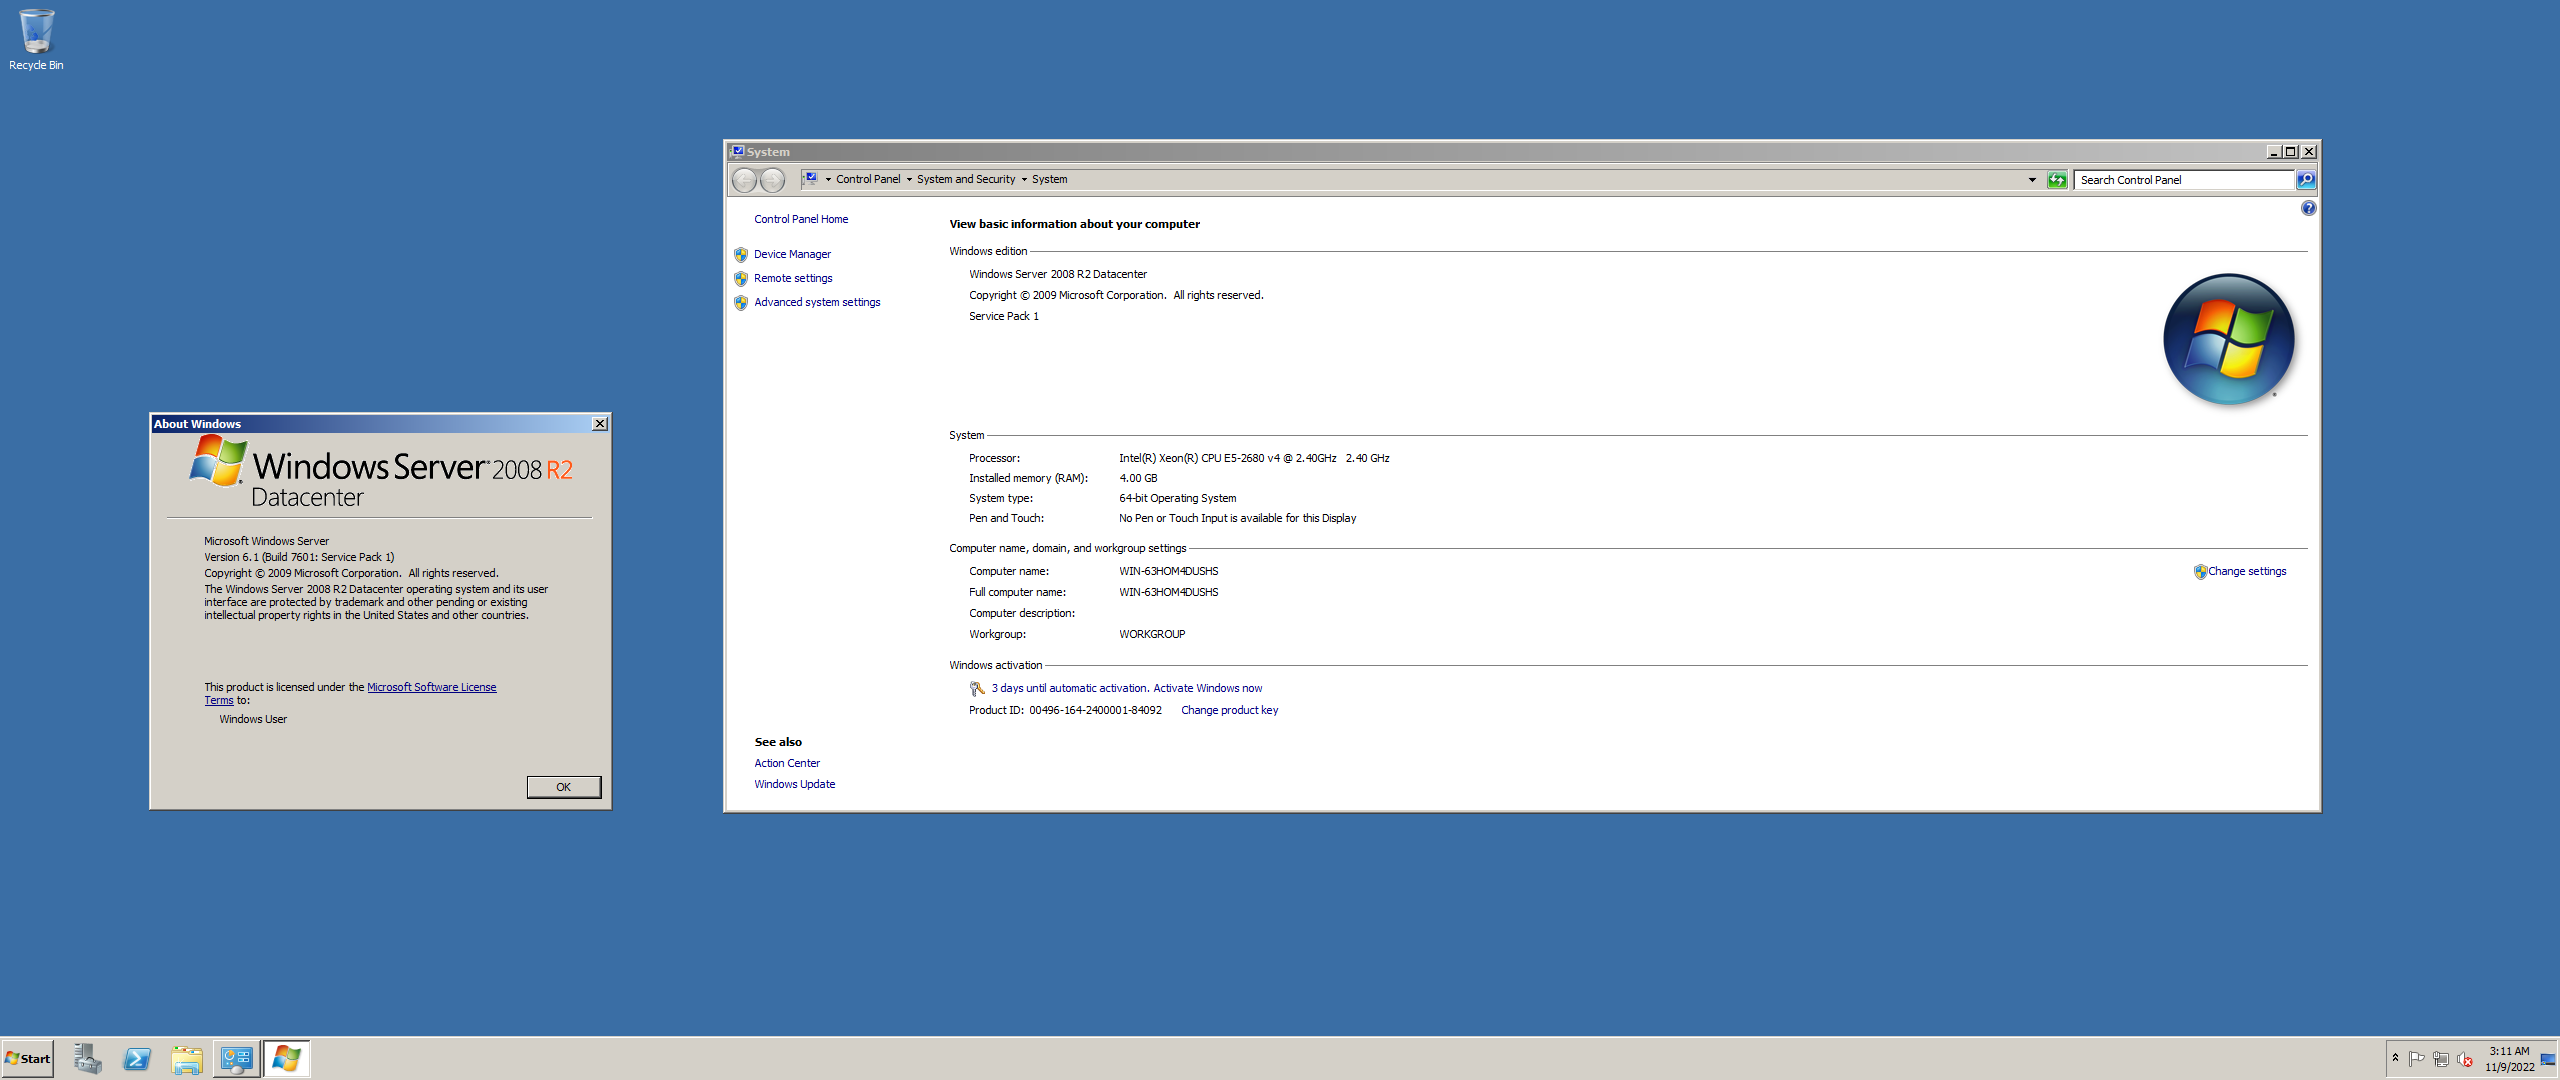Select the 64-bit Operating System text
This screenshot has width=2560, height=1080.
(x=1177, y=499)
